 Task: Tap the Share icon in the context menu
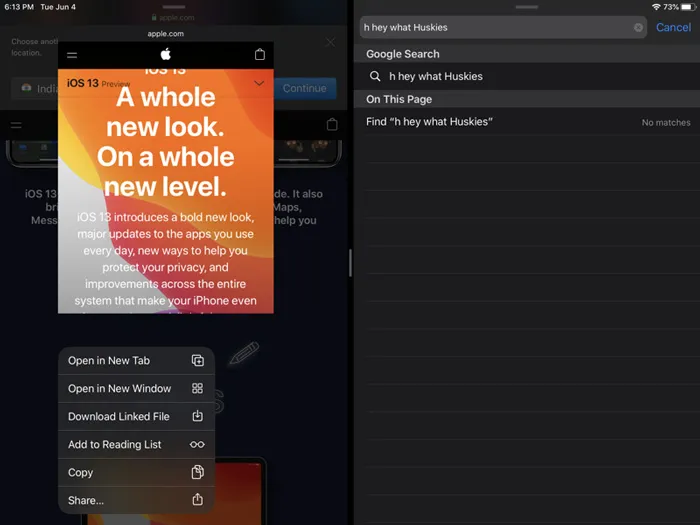click(197, 500)
